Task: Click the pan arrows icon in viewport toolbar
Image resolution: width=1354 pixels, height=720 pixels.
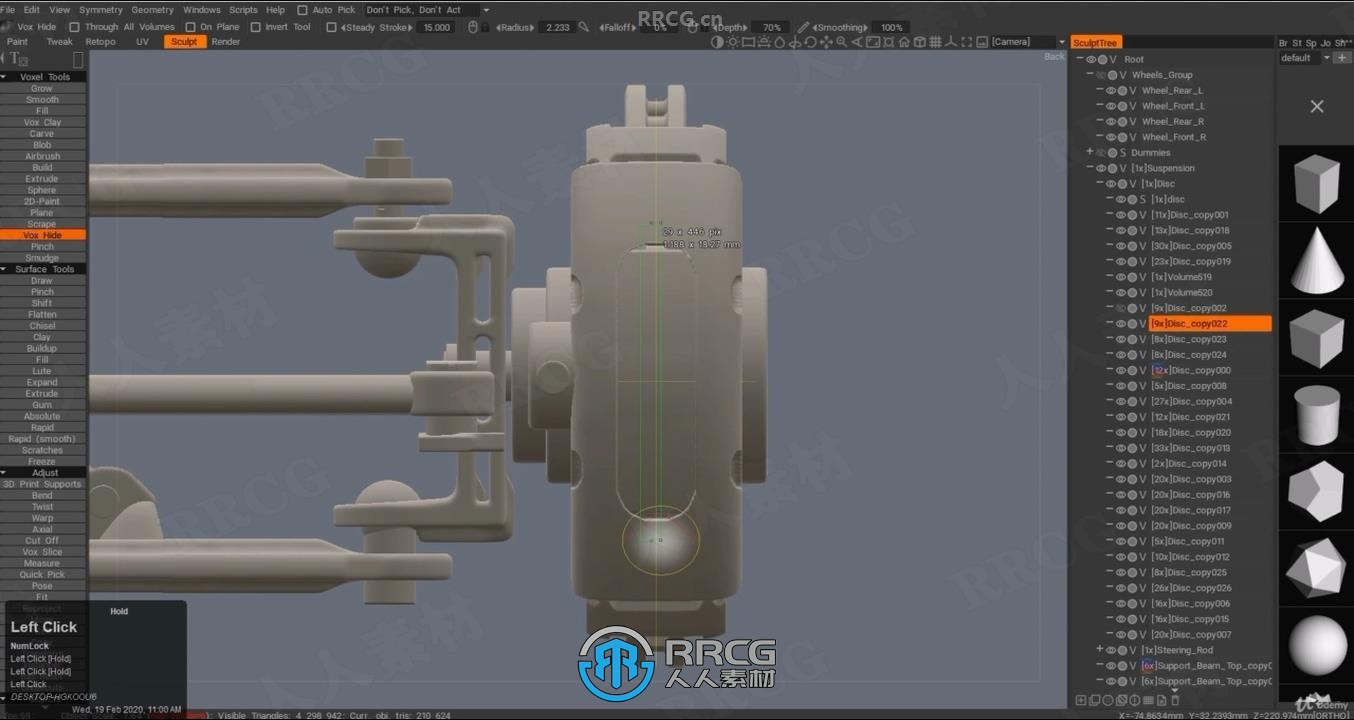Action: tap(826, 42)
